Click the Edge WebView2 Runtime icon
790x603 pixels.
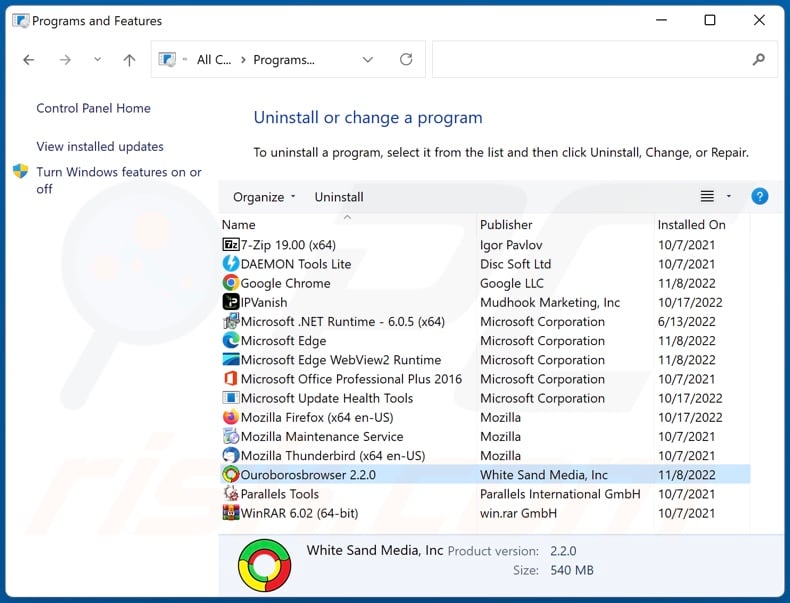click(x=231, y=360)
